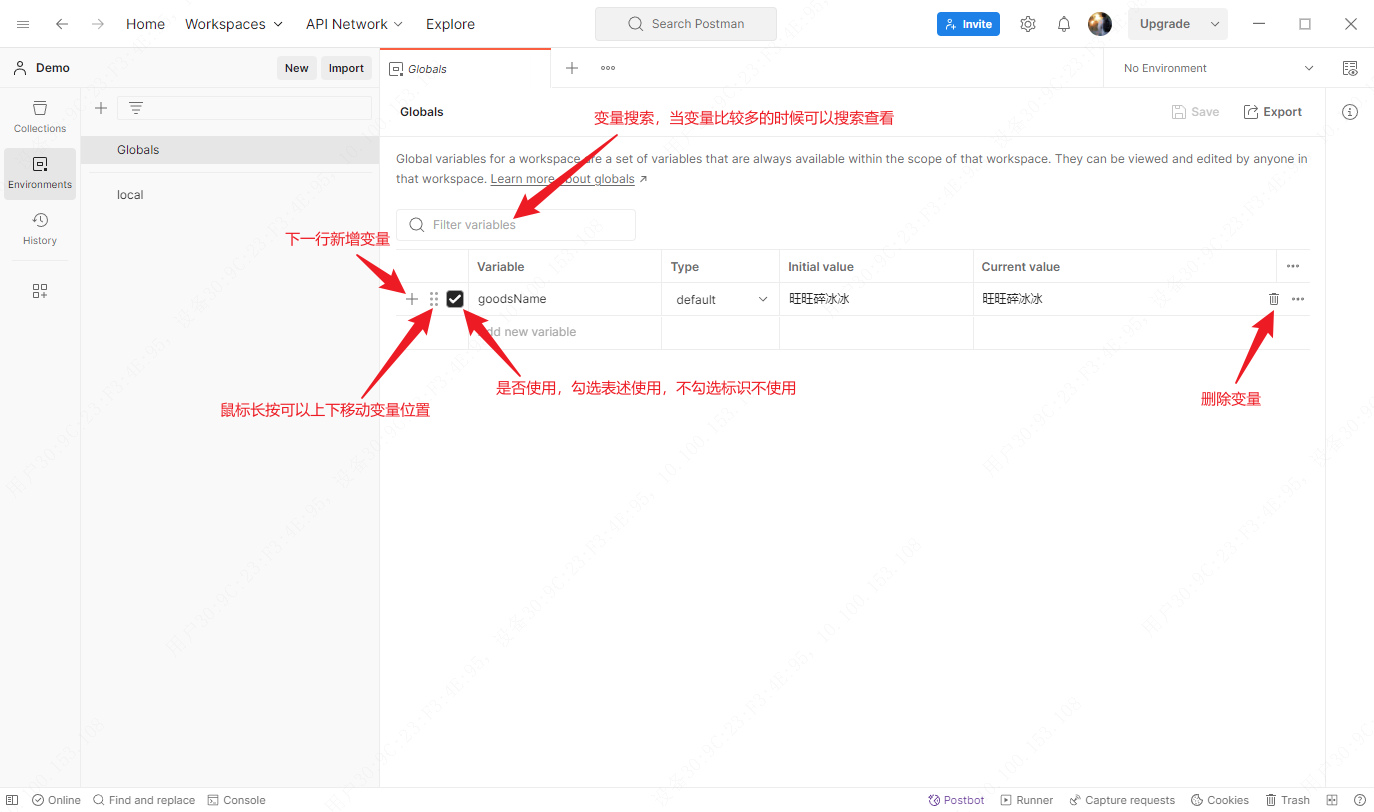The width and height of the screenshot is (1374, 812).
Task: Select Globals in the environments list
Action: (229, 150)
